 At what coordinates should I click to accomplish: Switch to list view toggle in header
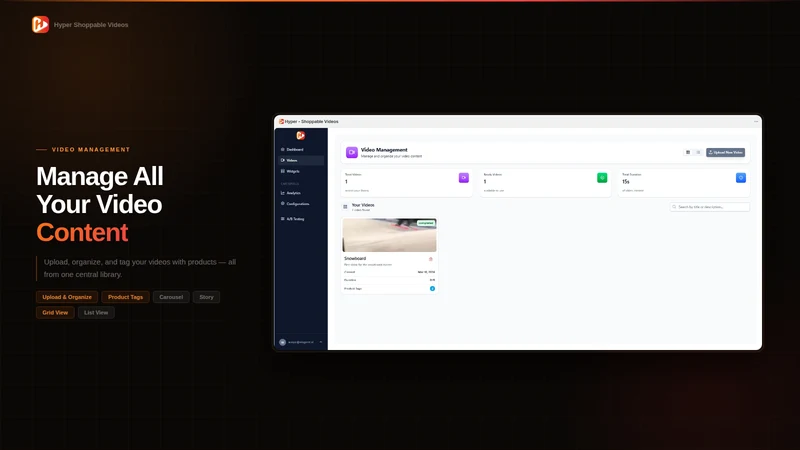698,152
